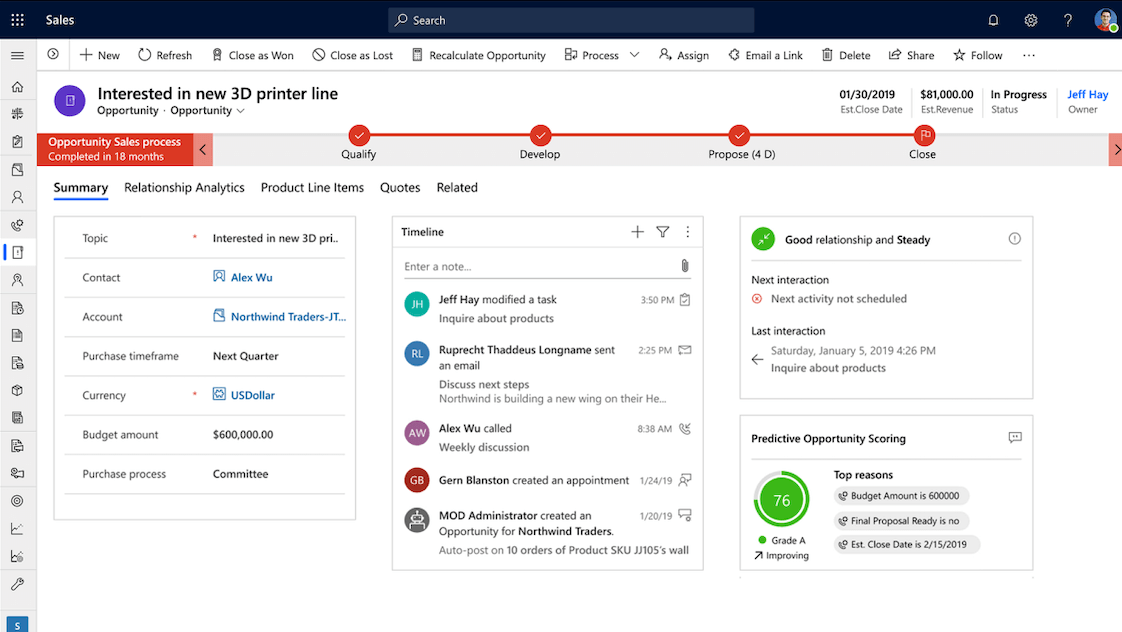
Task: Select the Develop stage
Action: pos(540,135)
